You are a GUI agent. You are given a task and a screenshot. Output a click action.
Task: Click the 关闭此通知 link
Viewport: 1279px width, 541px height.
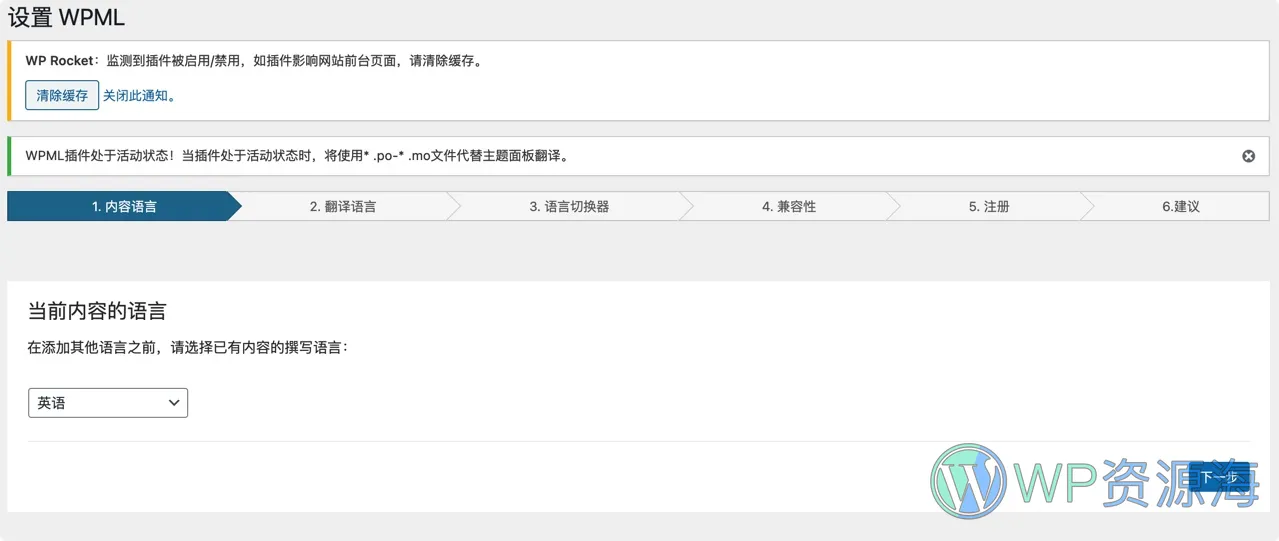pos(139,96)
